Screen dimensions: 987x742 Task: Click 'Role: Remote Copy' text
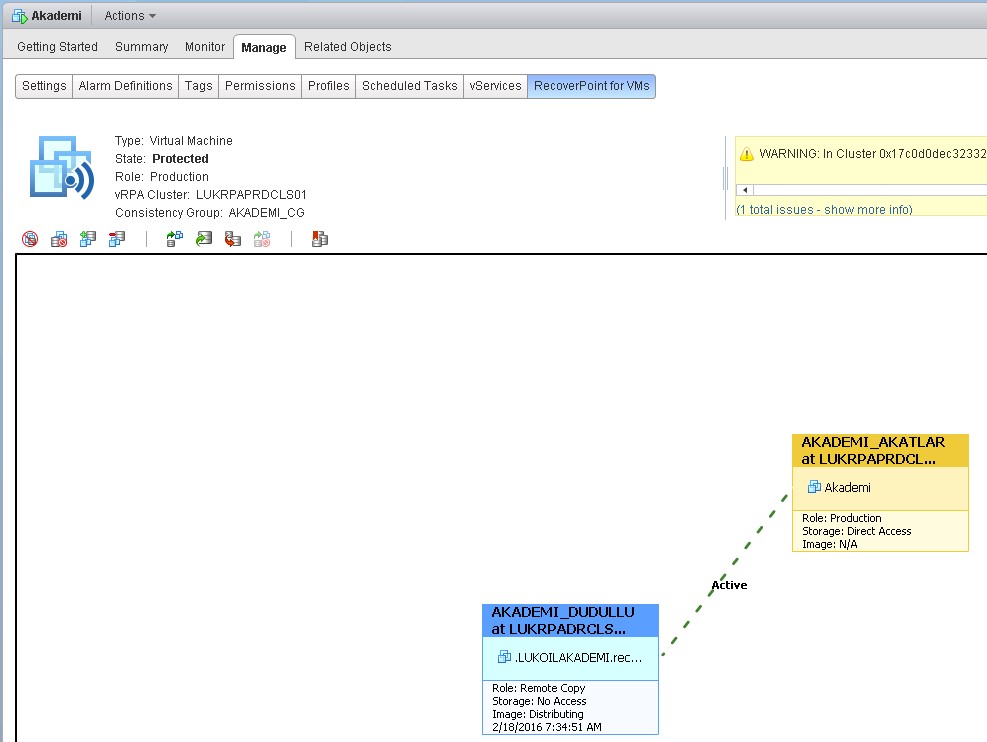point(539,688)
